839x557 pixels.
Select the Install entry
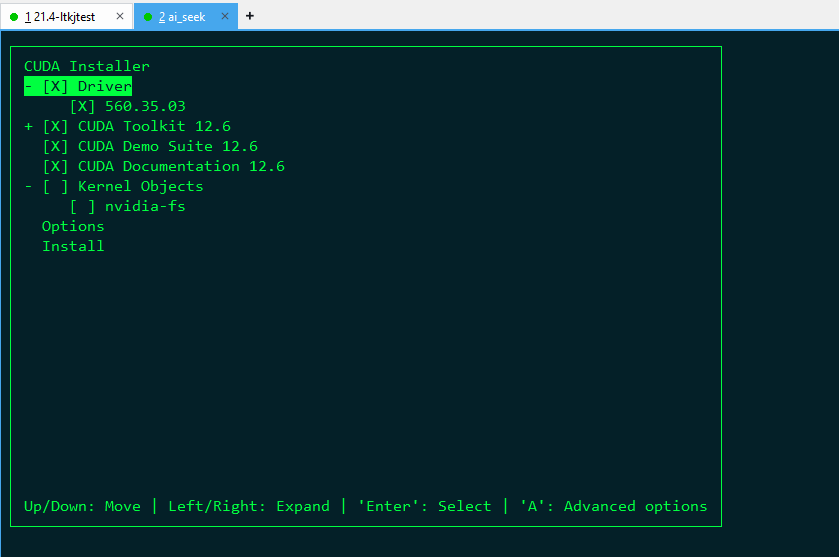tap(73, 246)
